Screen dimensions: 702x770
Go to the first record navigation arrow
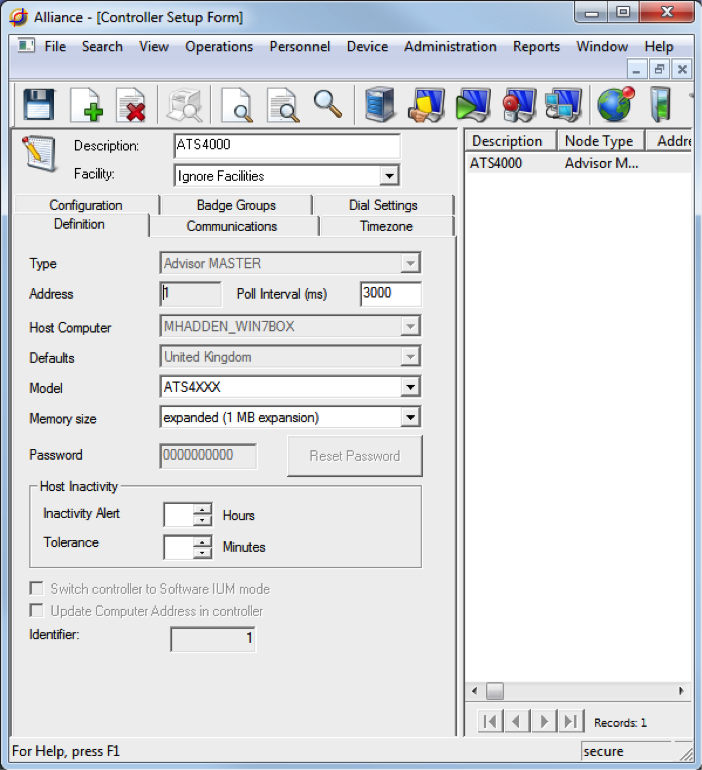pos(490,721)
